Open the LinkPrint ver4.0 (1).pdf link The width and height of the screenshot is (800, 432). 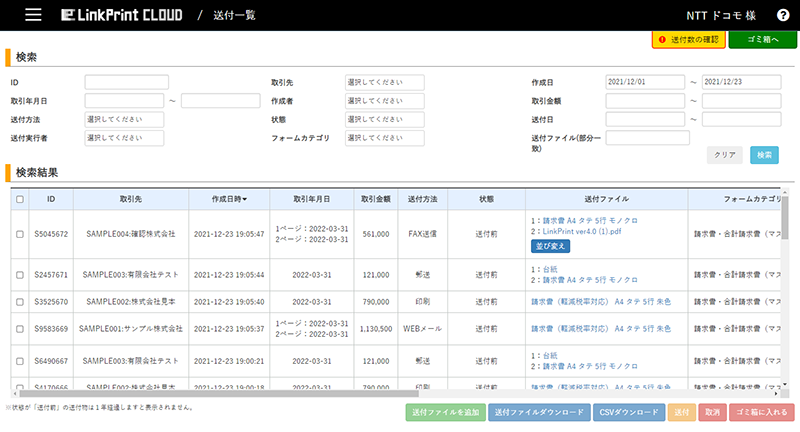click(582, 232)
